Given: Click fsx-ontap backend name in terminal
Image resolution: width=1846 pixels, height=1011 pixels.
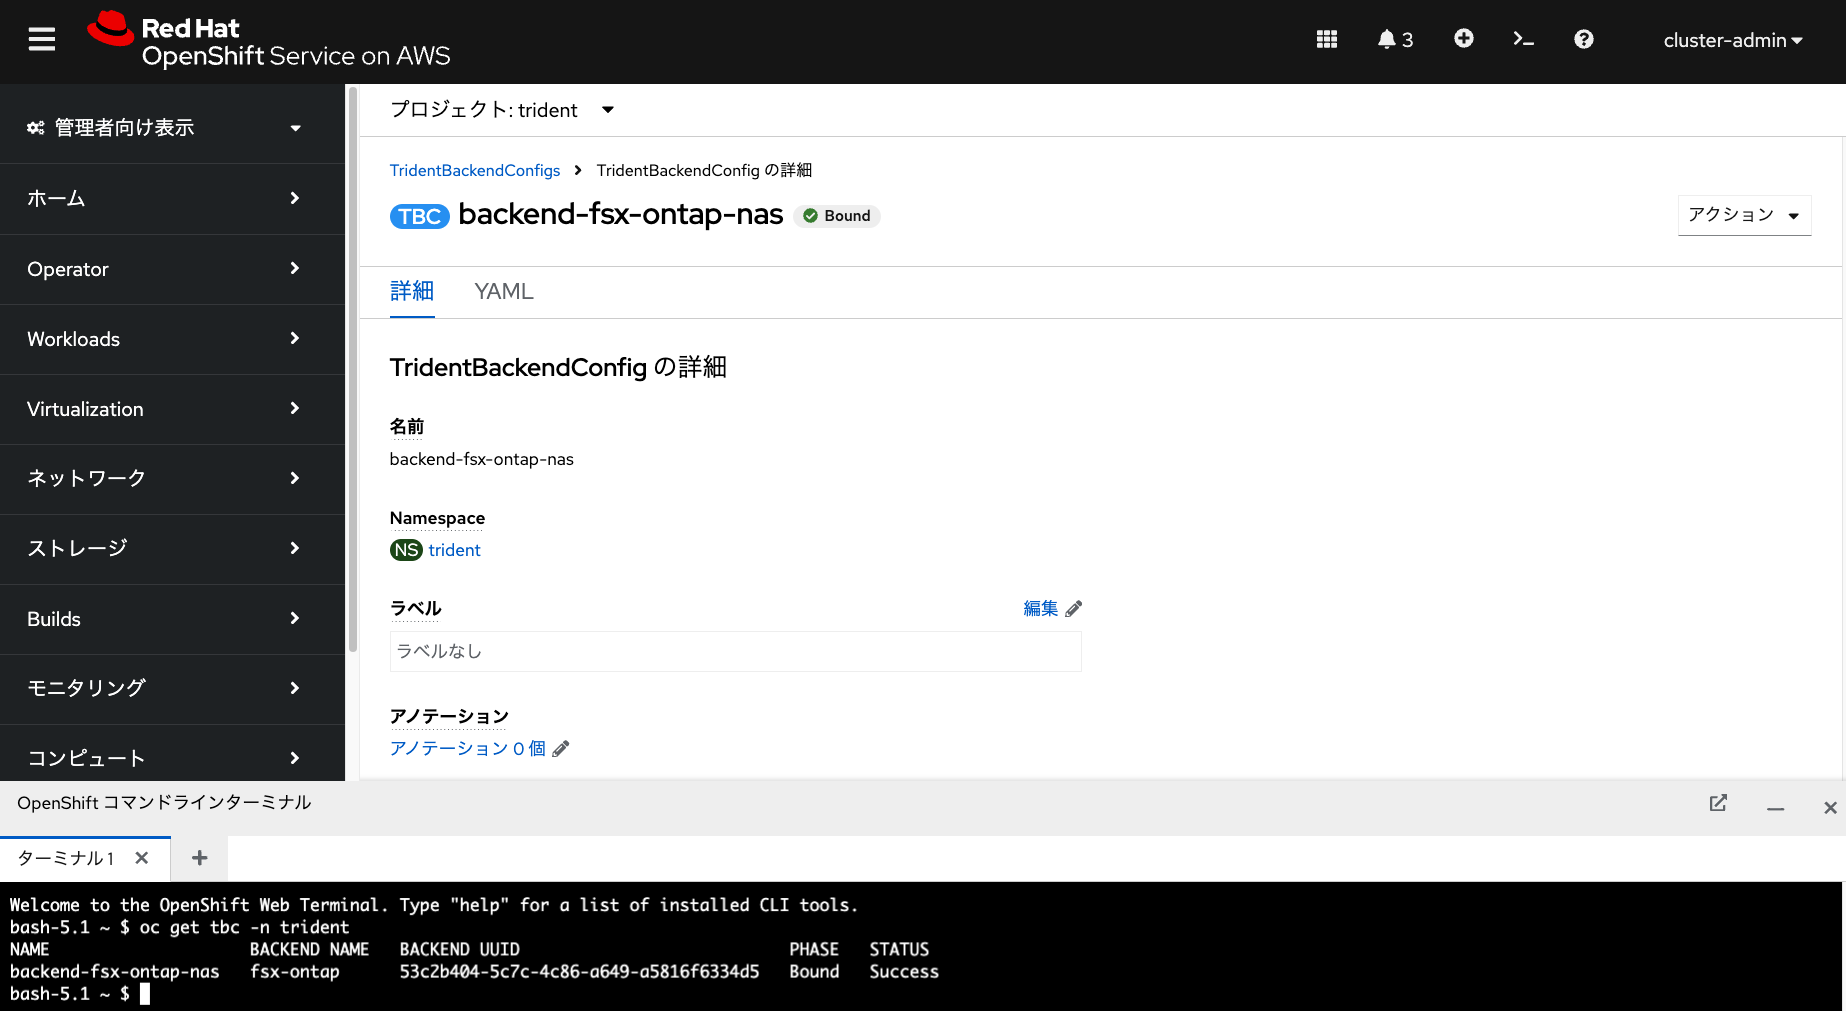Looking at the screenshot, I should point(295,972).
